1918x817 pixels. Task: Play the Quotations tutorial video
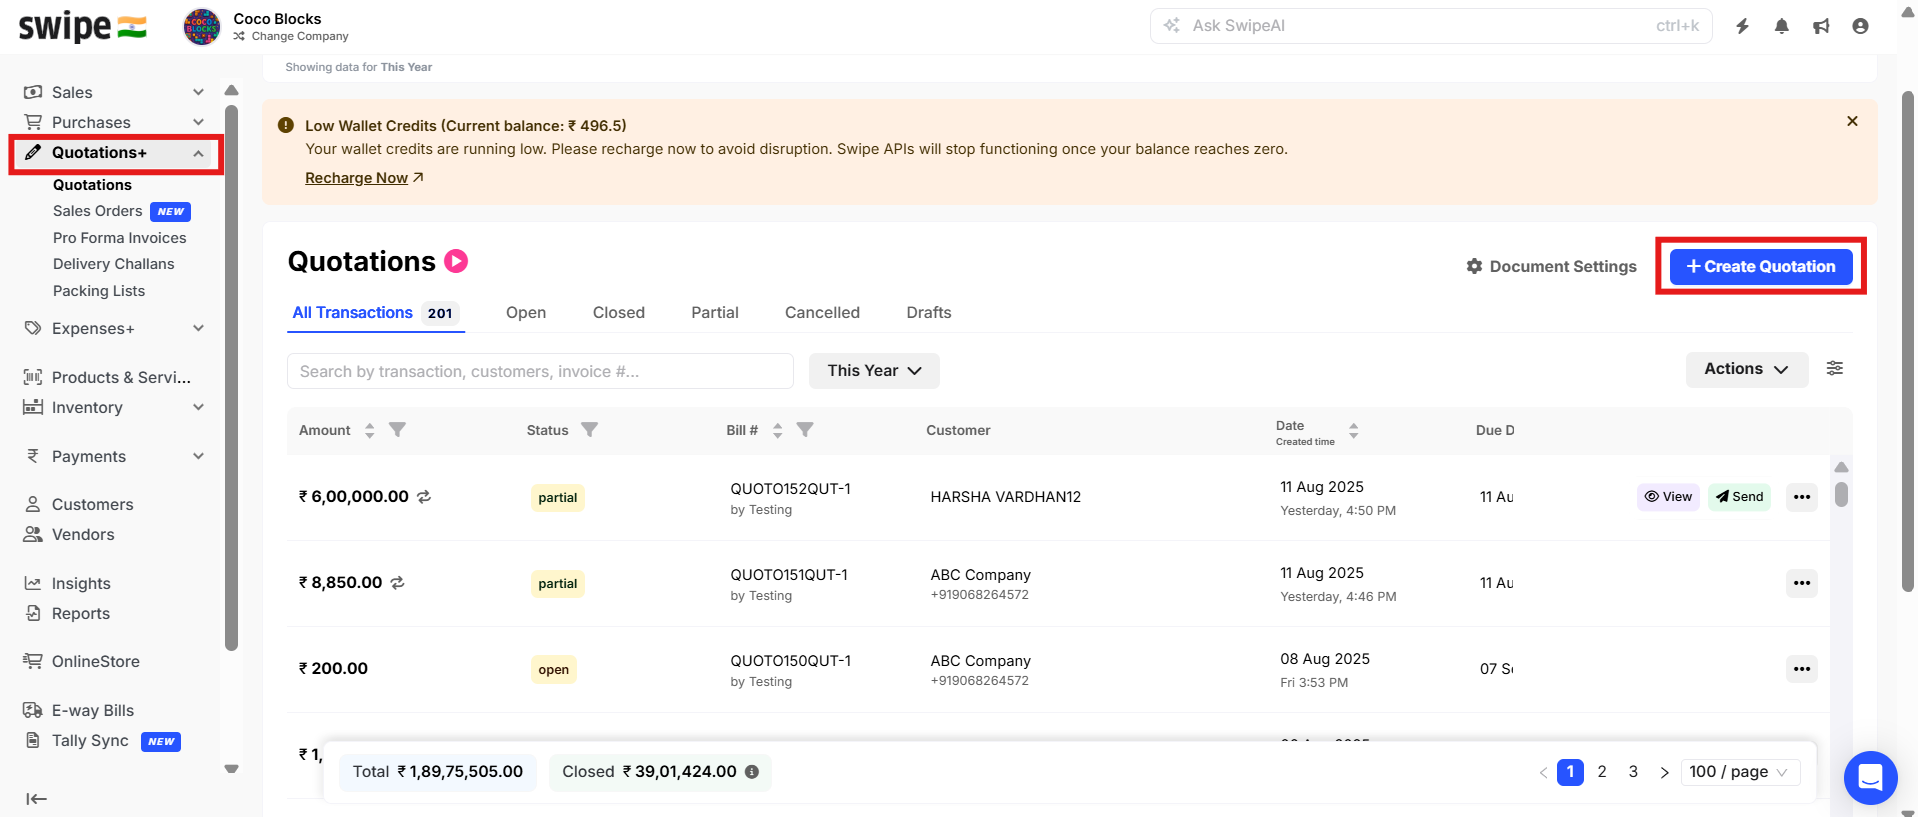point(456,261)
